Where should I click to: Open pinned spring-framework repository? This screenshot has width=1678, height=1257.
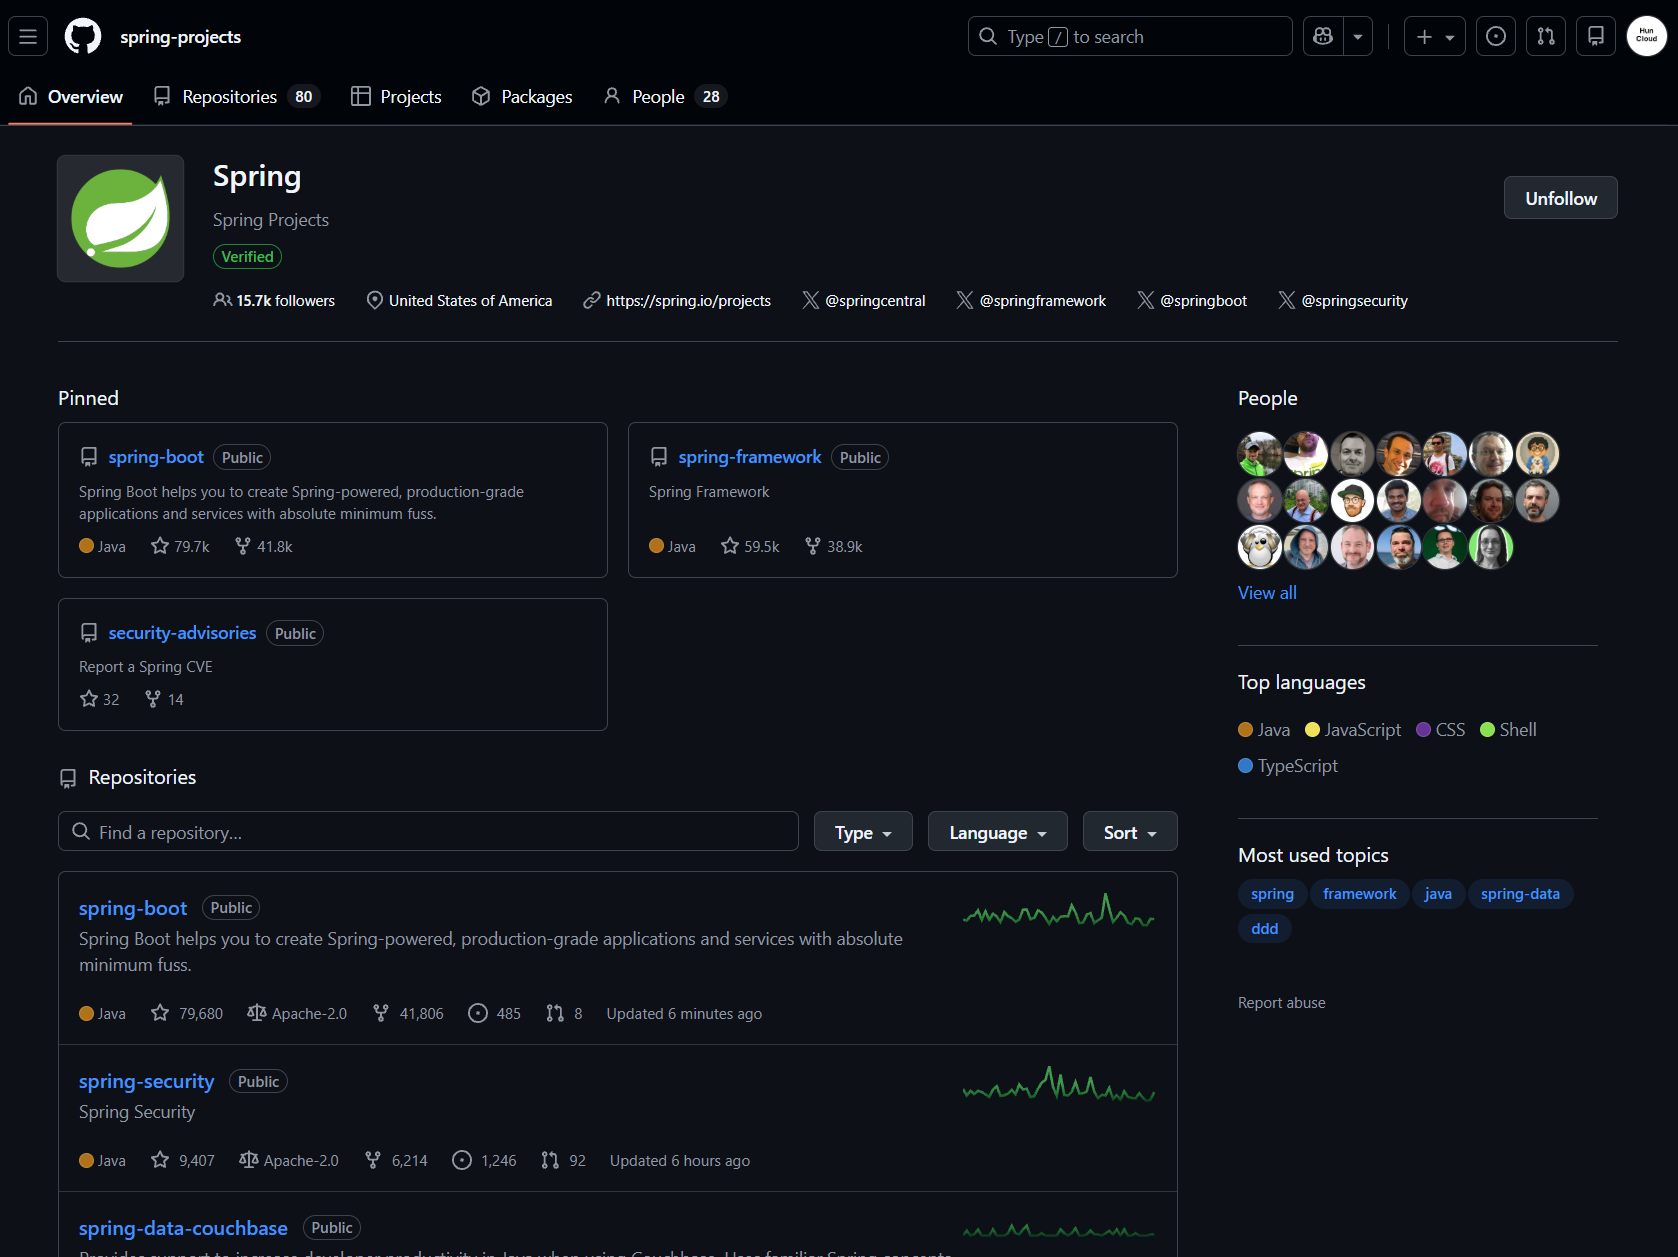[750, 457]
